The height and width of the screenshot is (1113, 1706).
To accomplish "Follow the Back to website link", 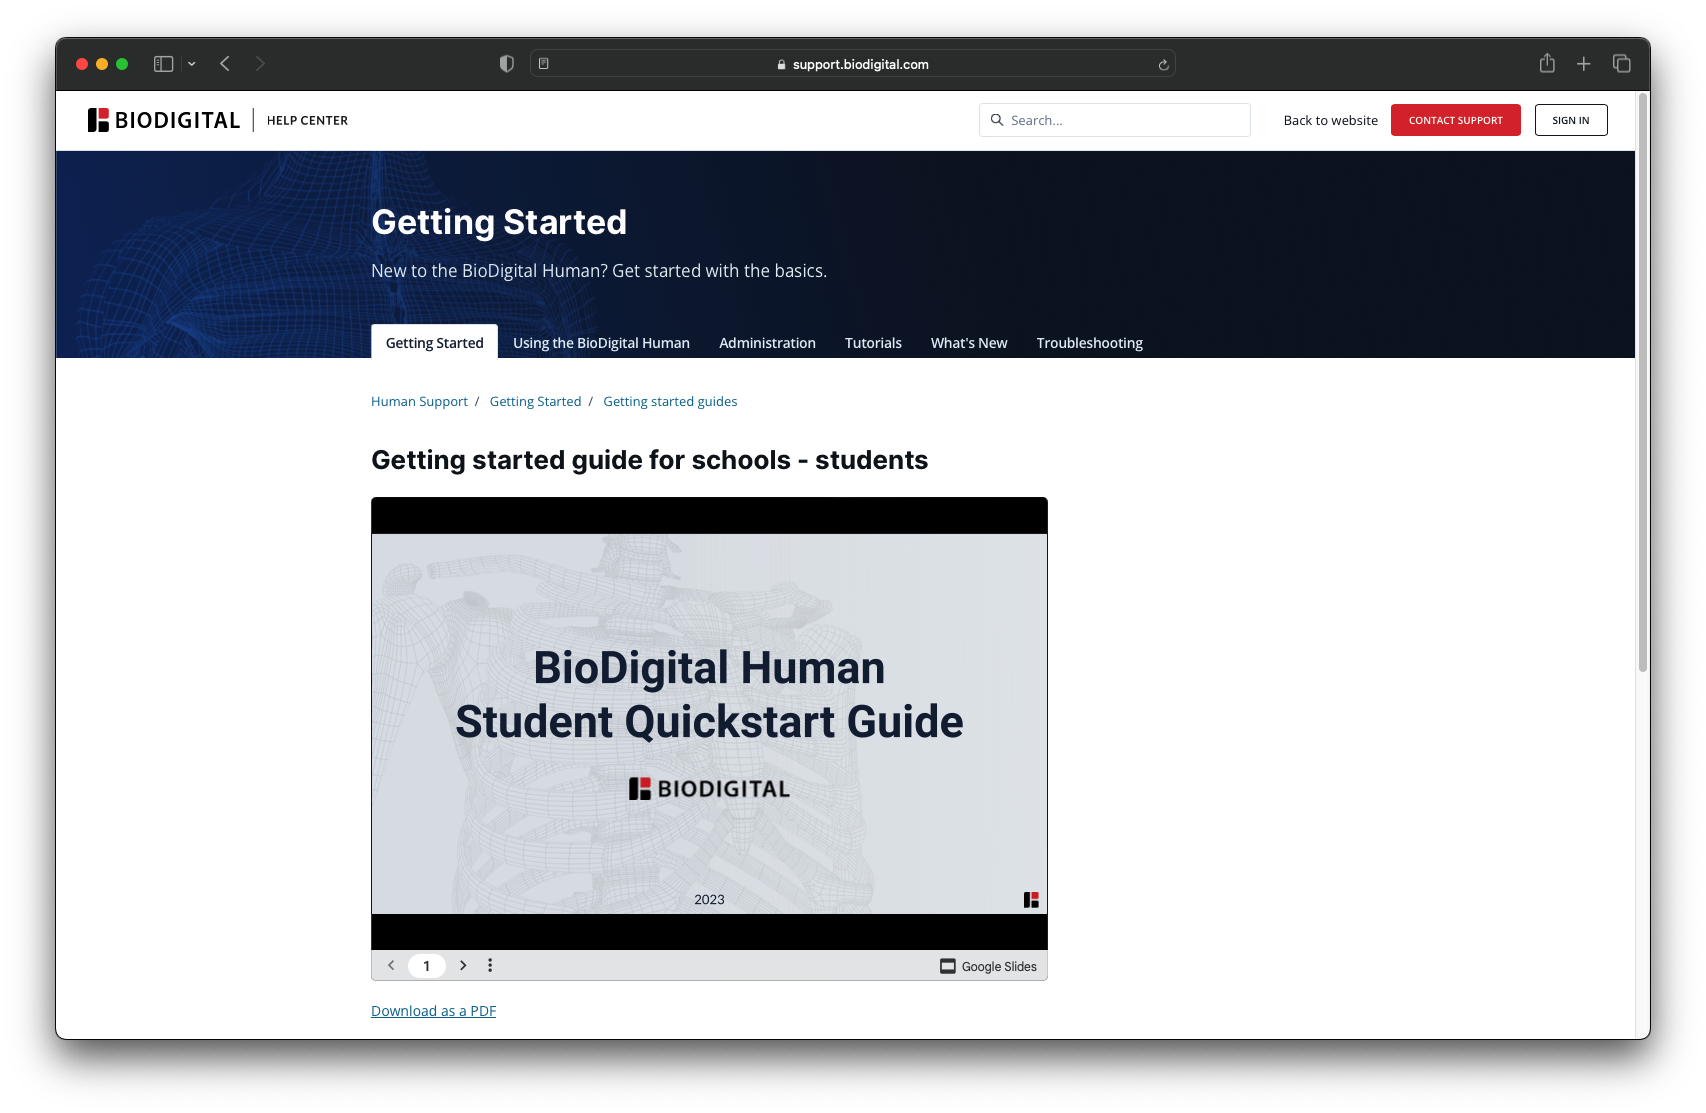I will pyautogui.click(x=1330, y=120).
